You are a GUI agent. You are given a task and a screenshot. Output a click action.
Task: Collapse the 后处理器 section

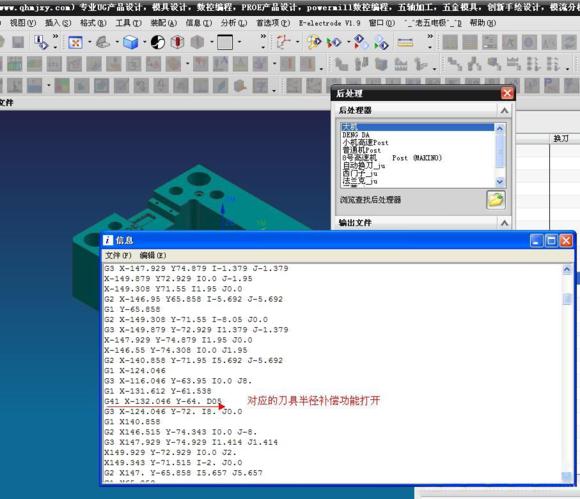coord(504,110)
